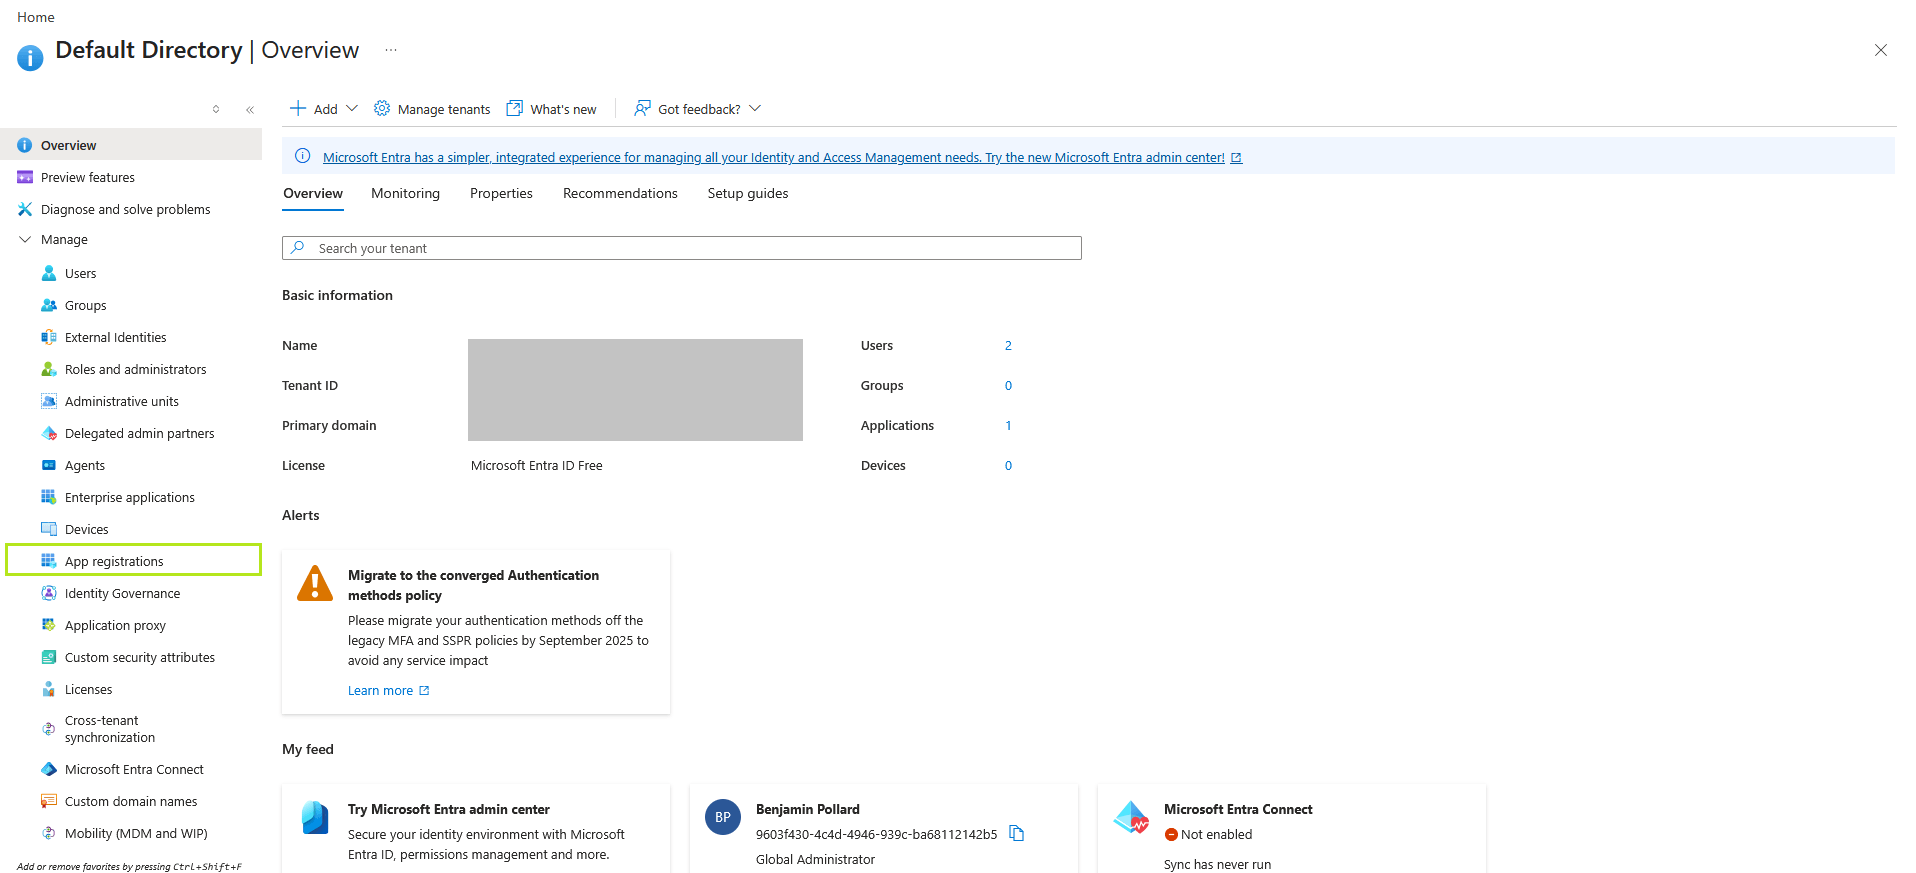Click Manage tenants
The width and height of the screenshot is (1916, 873).
pos(432,109)
